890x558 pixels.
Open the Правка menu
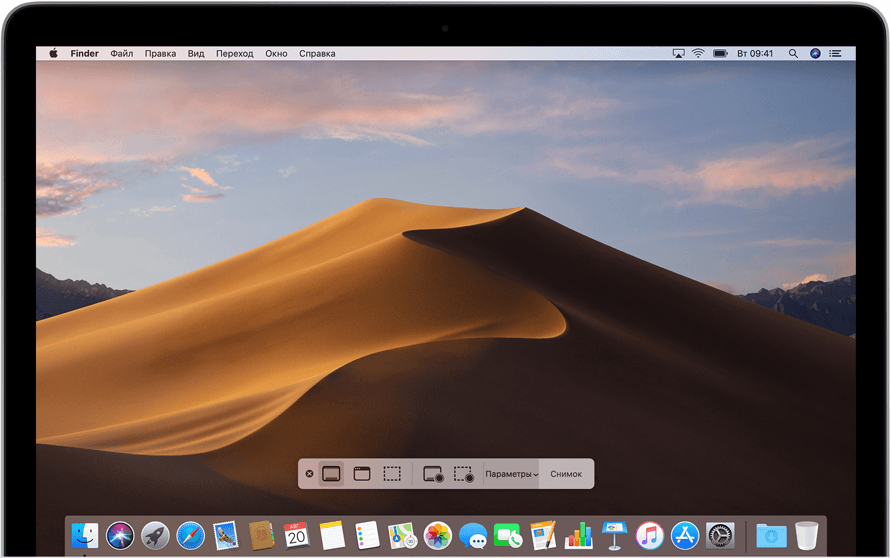(160, 53)
